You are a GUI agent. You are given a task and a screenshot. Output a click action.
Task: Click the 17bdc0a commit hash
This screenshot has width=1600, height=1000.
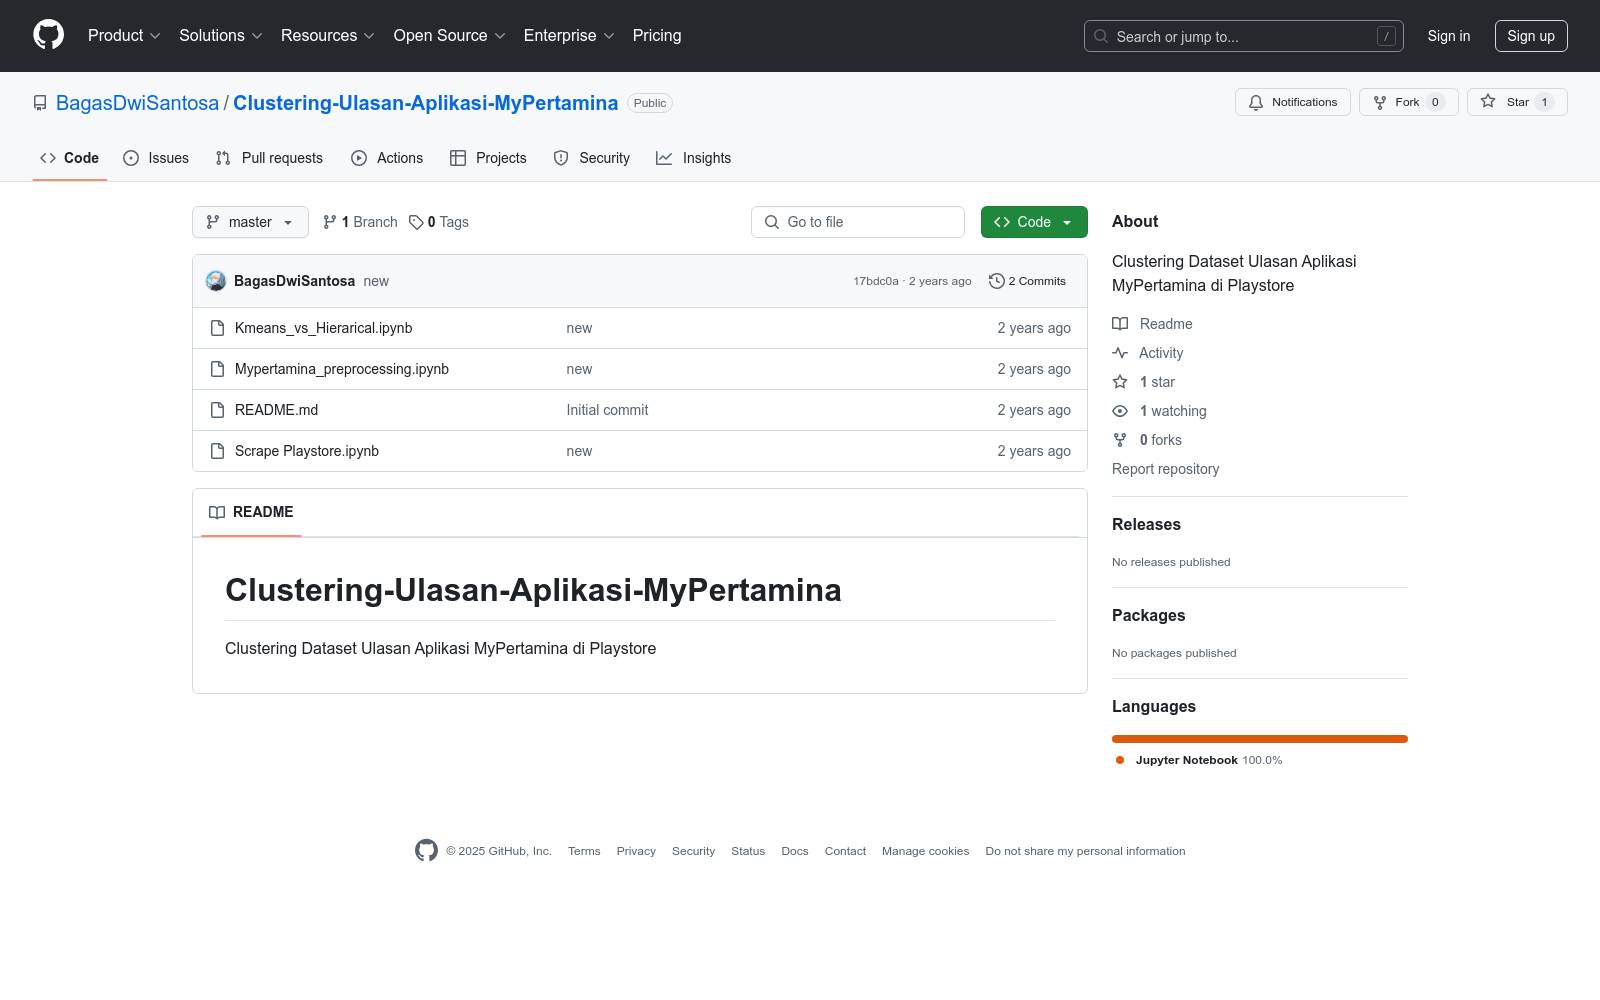pos(876,281)
